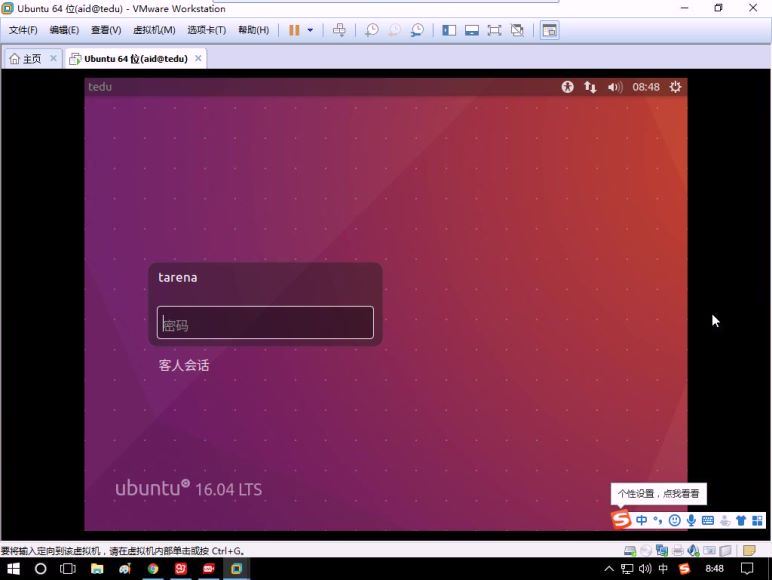Close the 主页 tab
Screen dimensions: 772x580
[53, 58]
